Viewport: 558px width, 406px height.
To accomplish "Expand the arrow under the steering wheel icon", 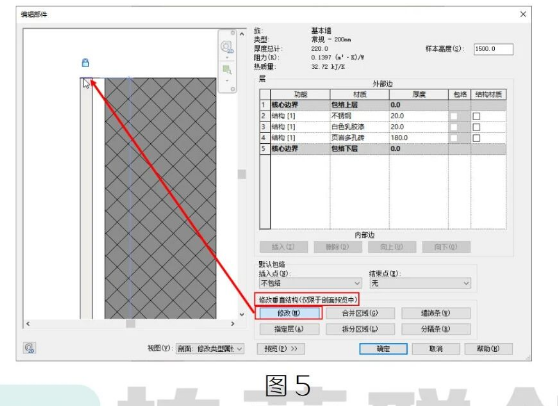I will click(227, 57).
